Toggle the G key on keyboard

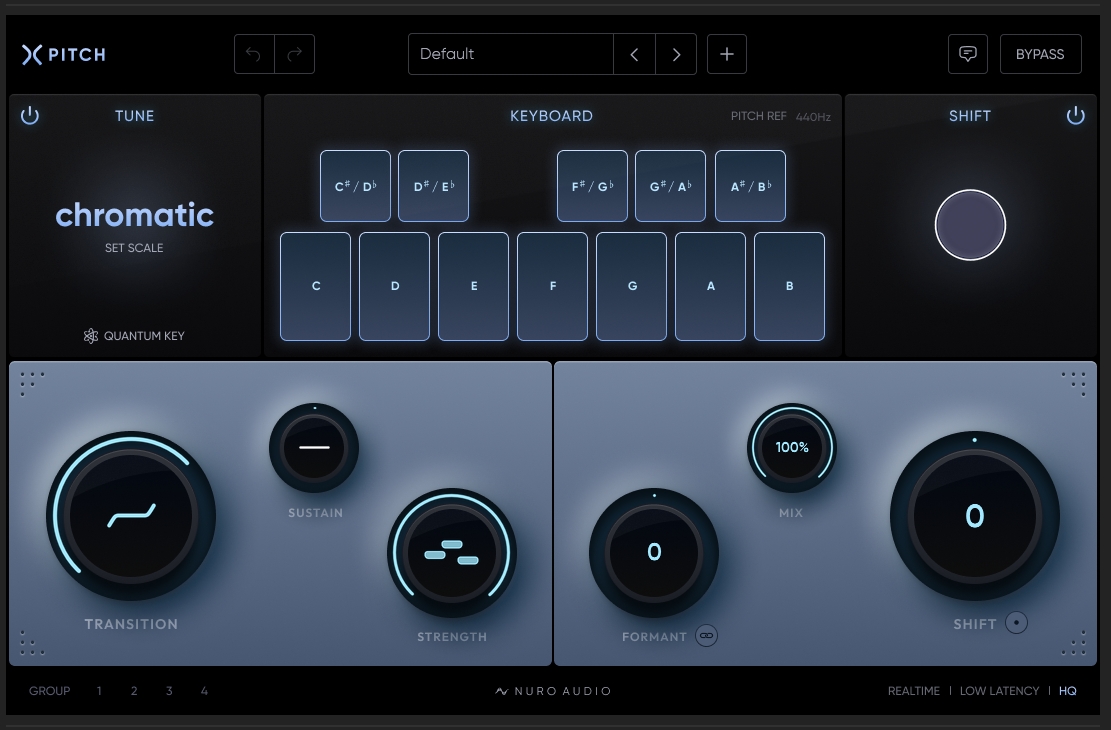631,286
